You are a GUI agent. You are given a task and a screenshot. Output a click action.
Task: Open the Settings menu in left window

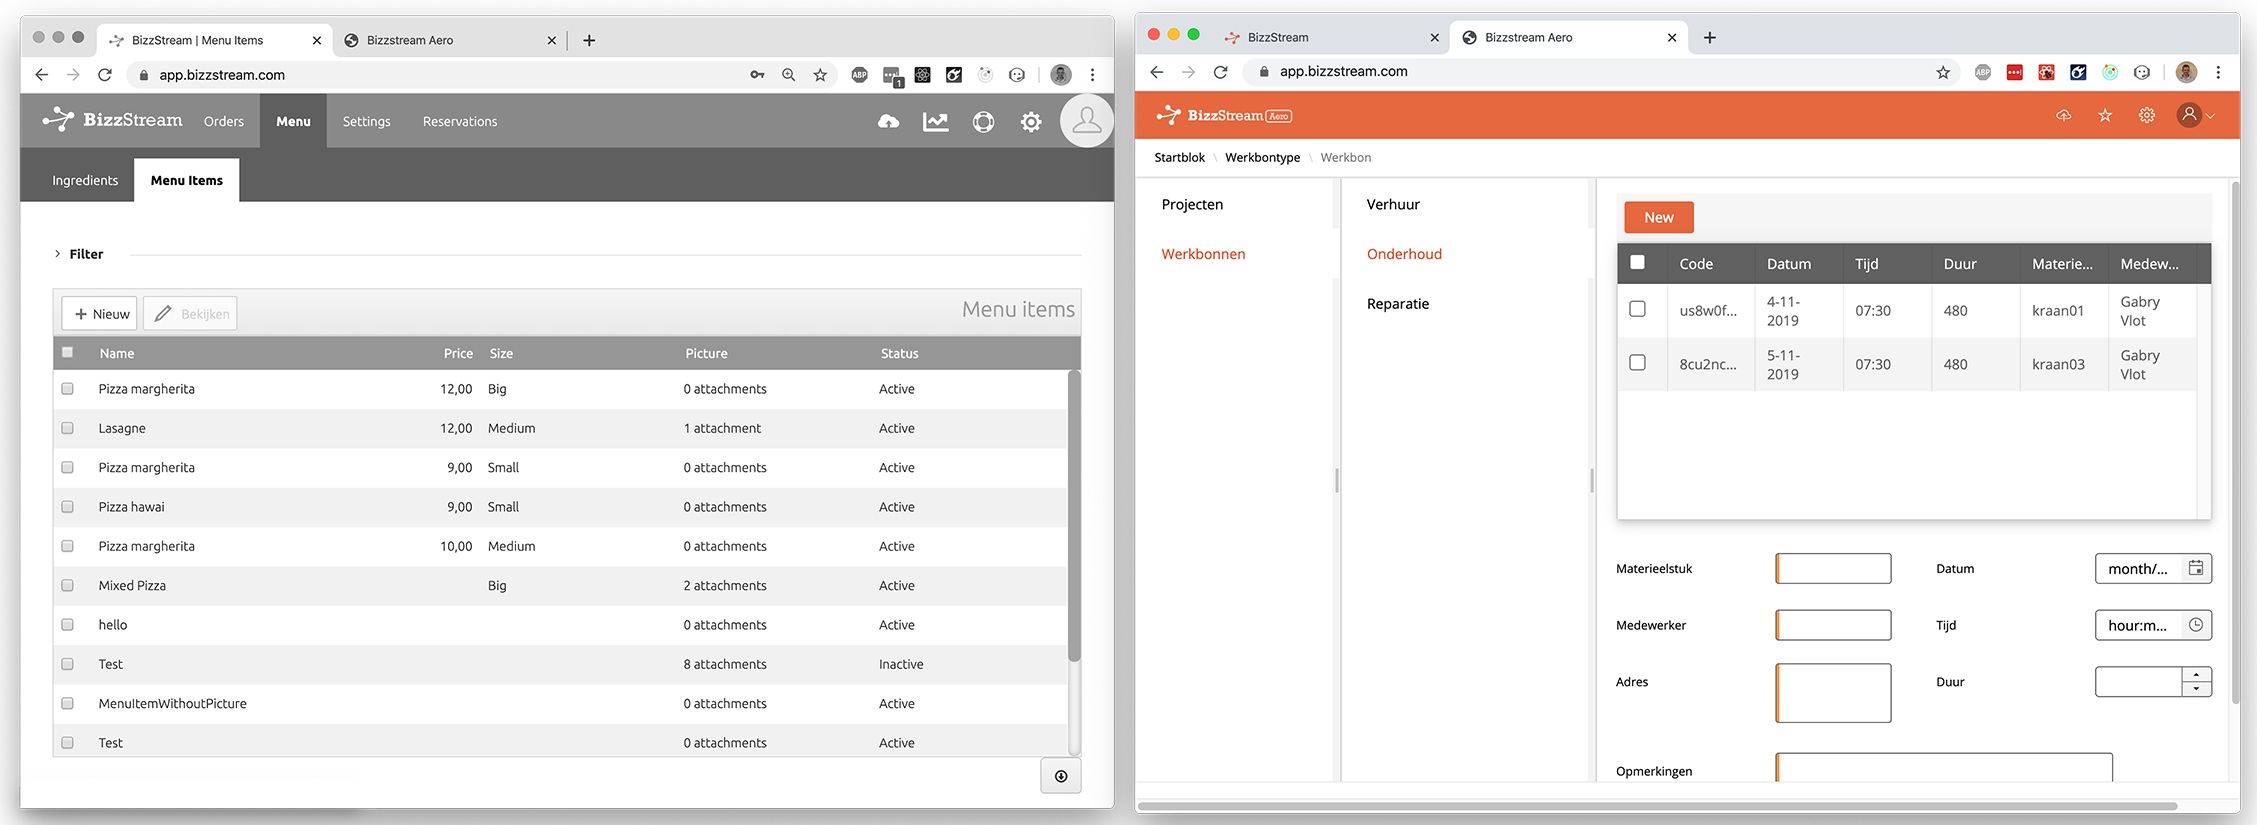[367, 121]
